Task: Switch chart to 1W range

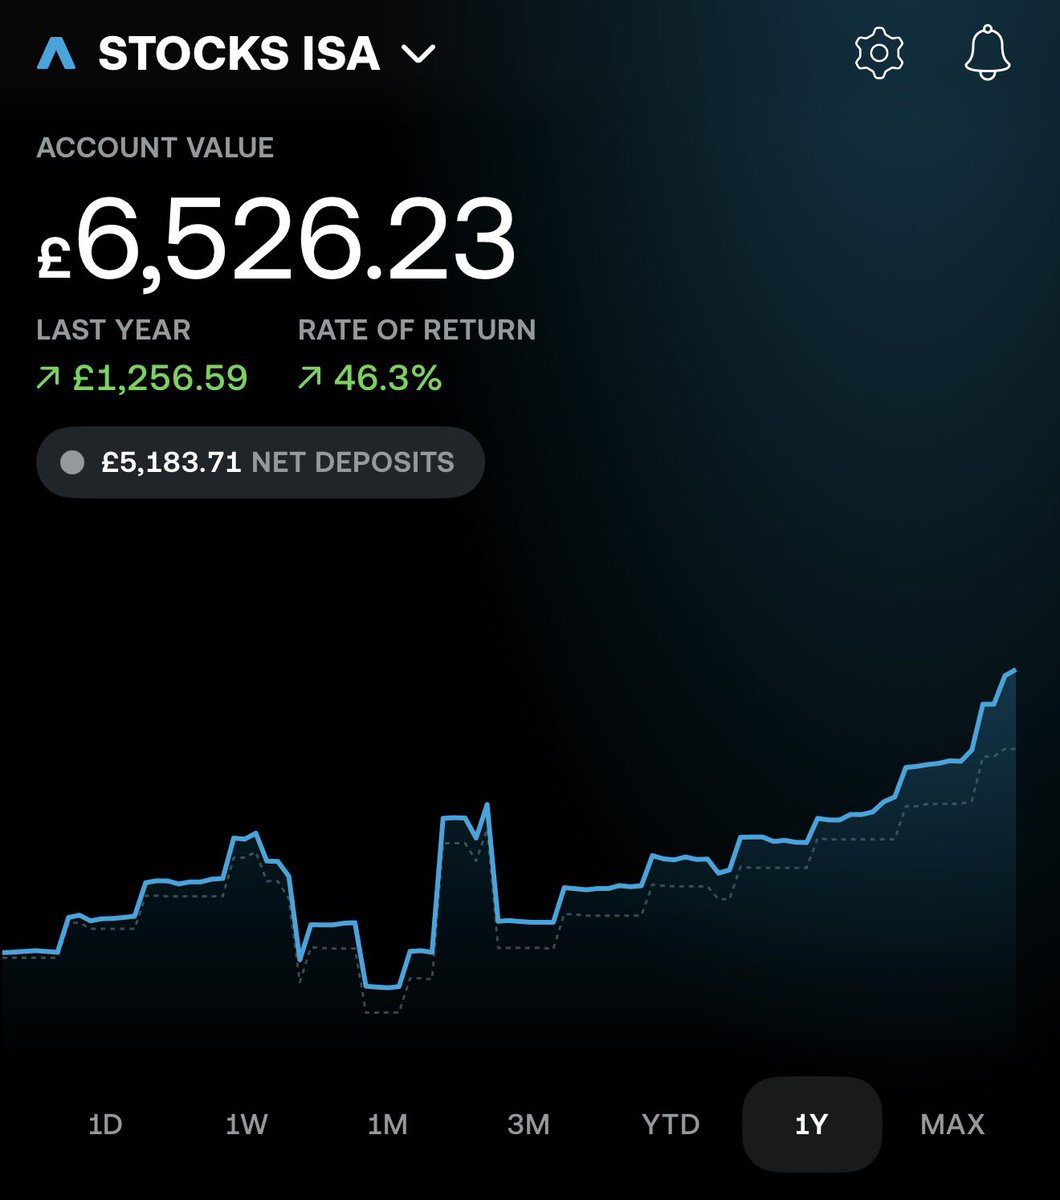Action: 246,1124
